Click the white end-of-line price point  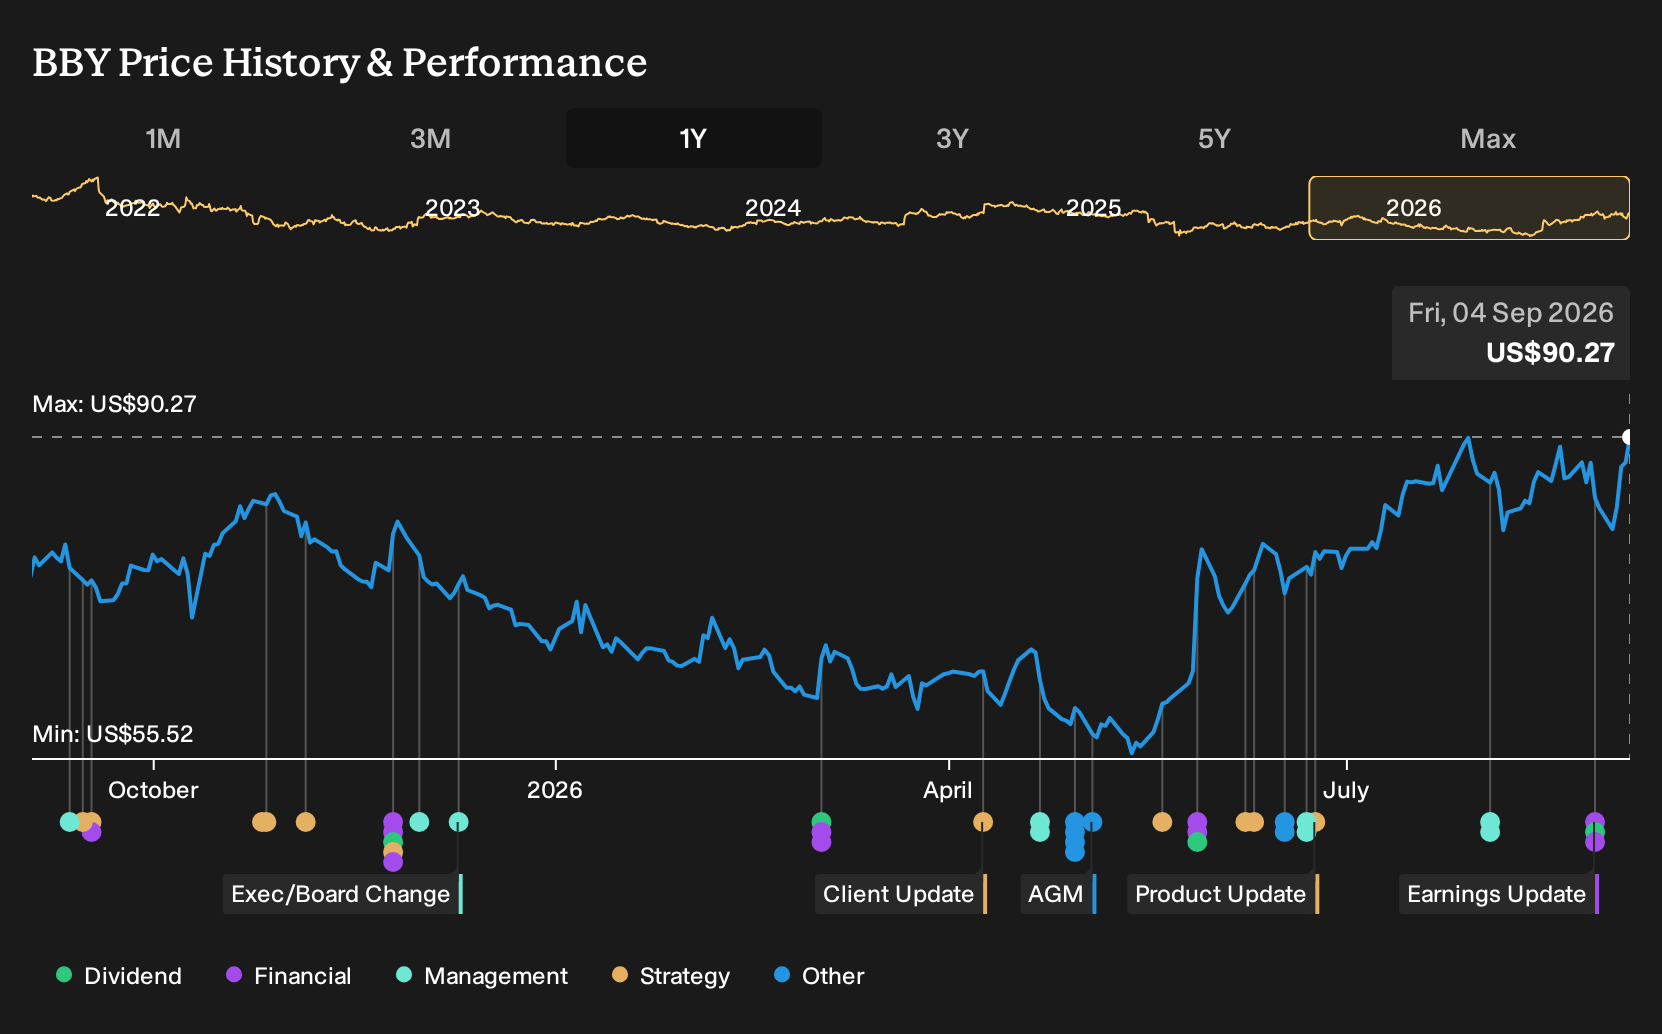point(1628,437)
